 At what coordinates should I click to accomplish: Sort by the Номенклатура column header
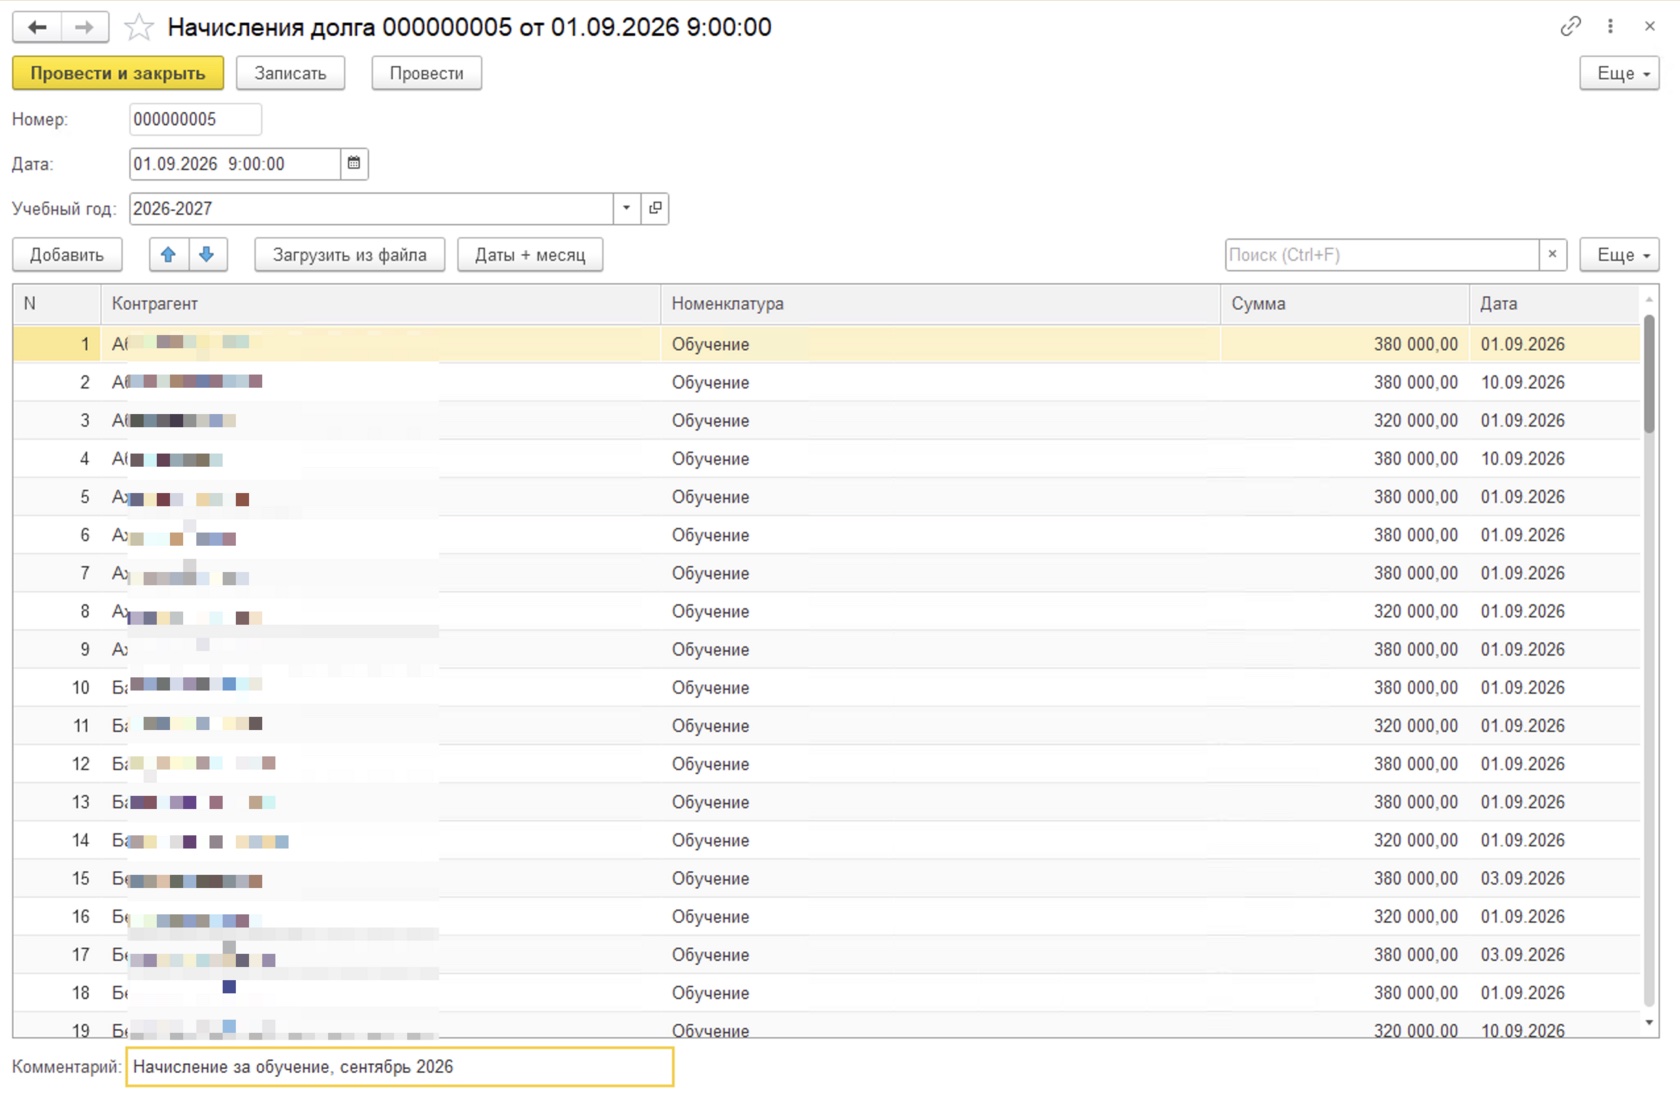940,303
